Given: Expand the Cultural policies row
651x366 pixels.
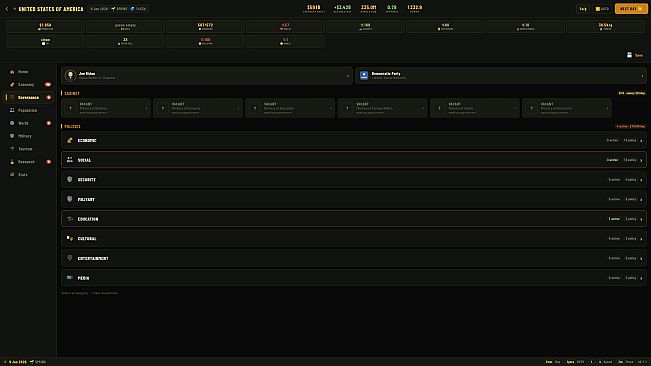Looking at the screenshot, I should coord(354,238).
